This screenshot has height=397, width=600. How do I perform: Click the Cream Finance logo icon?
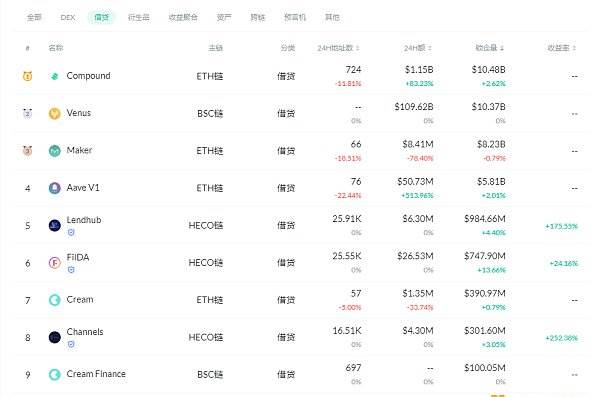pos(55,374)
